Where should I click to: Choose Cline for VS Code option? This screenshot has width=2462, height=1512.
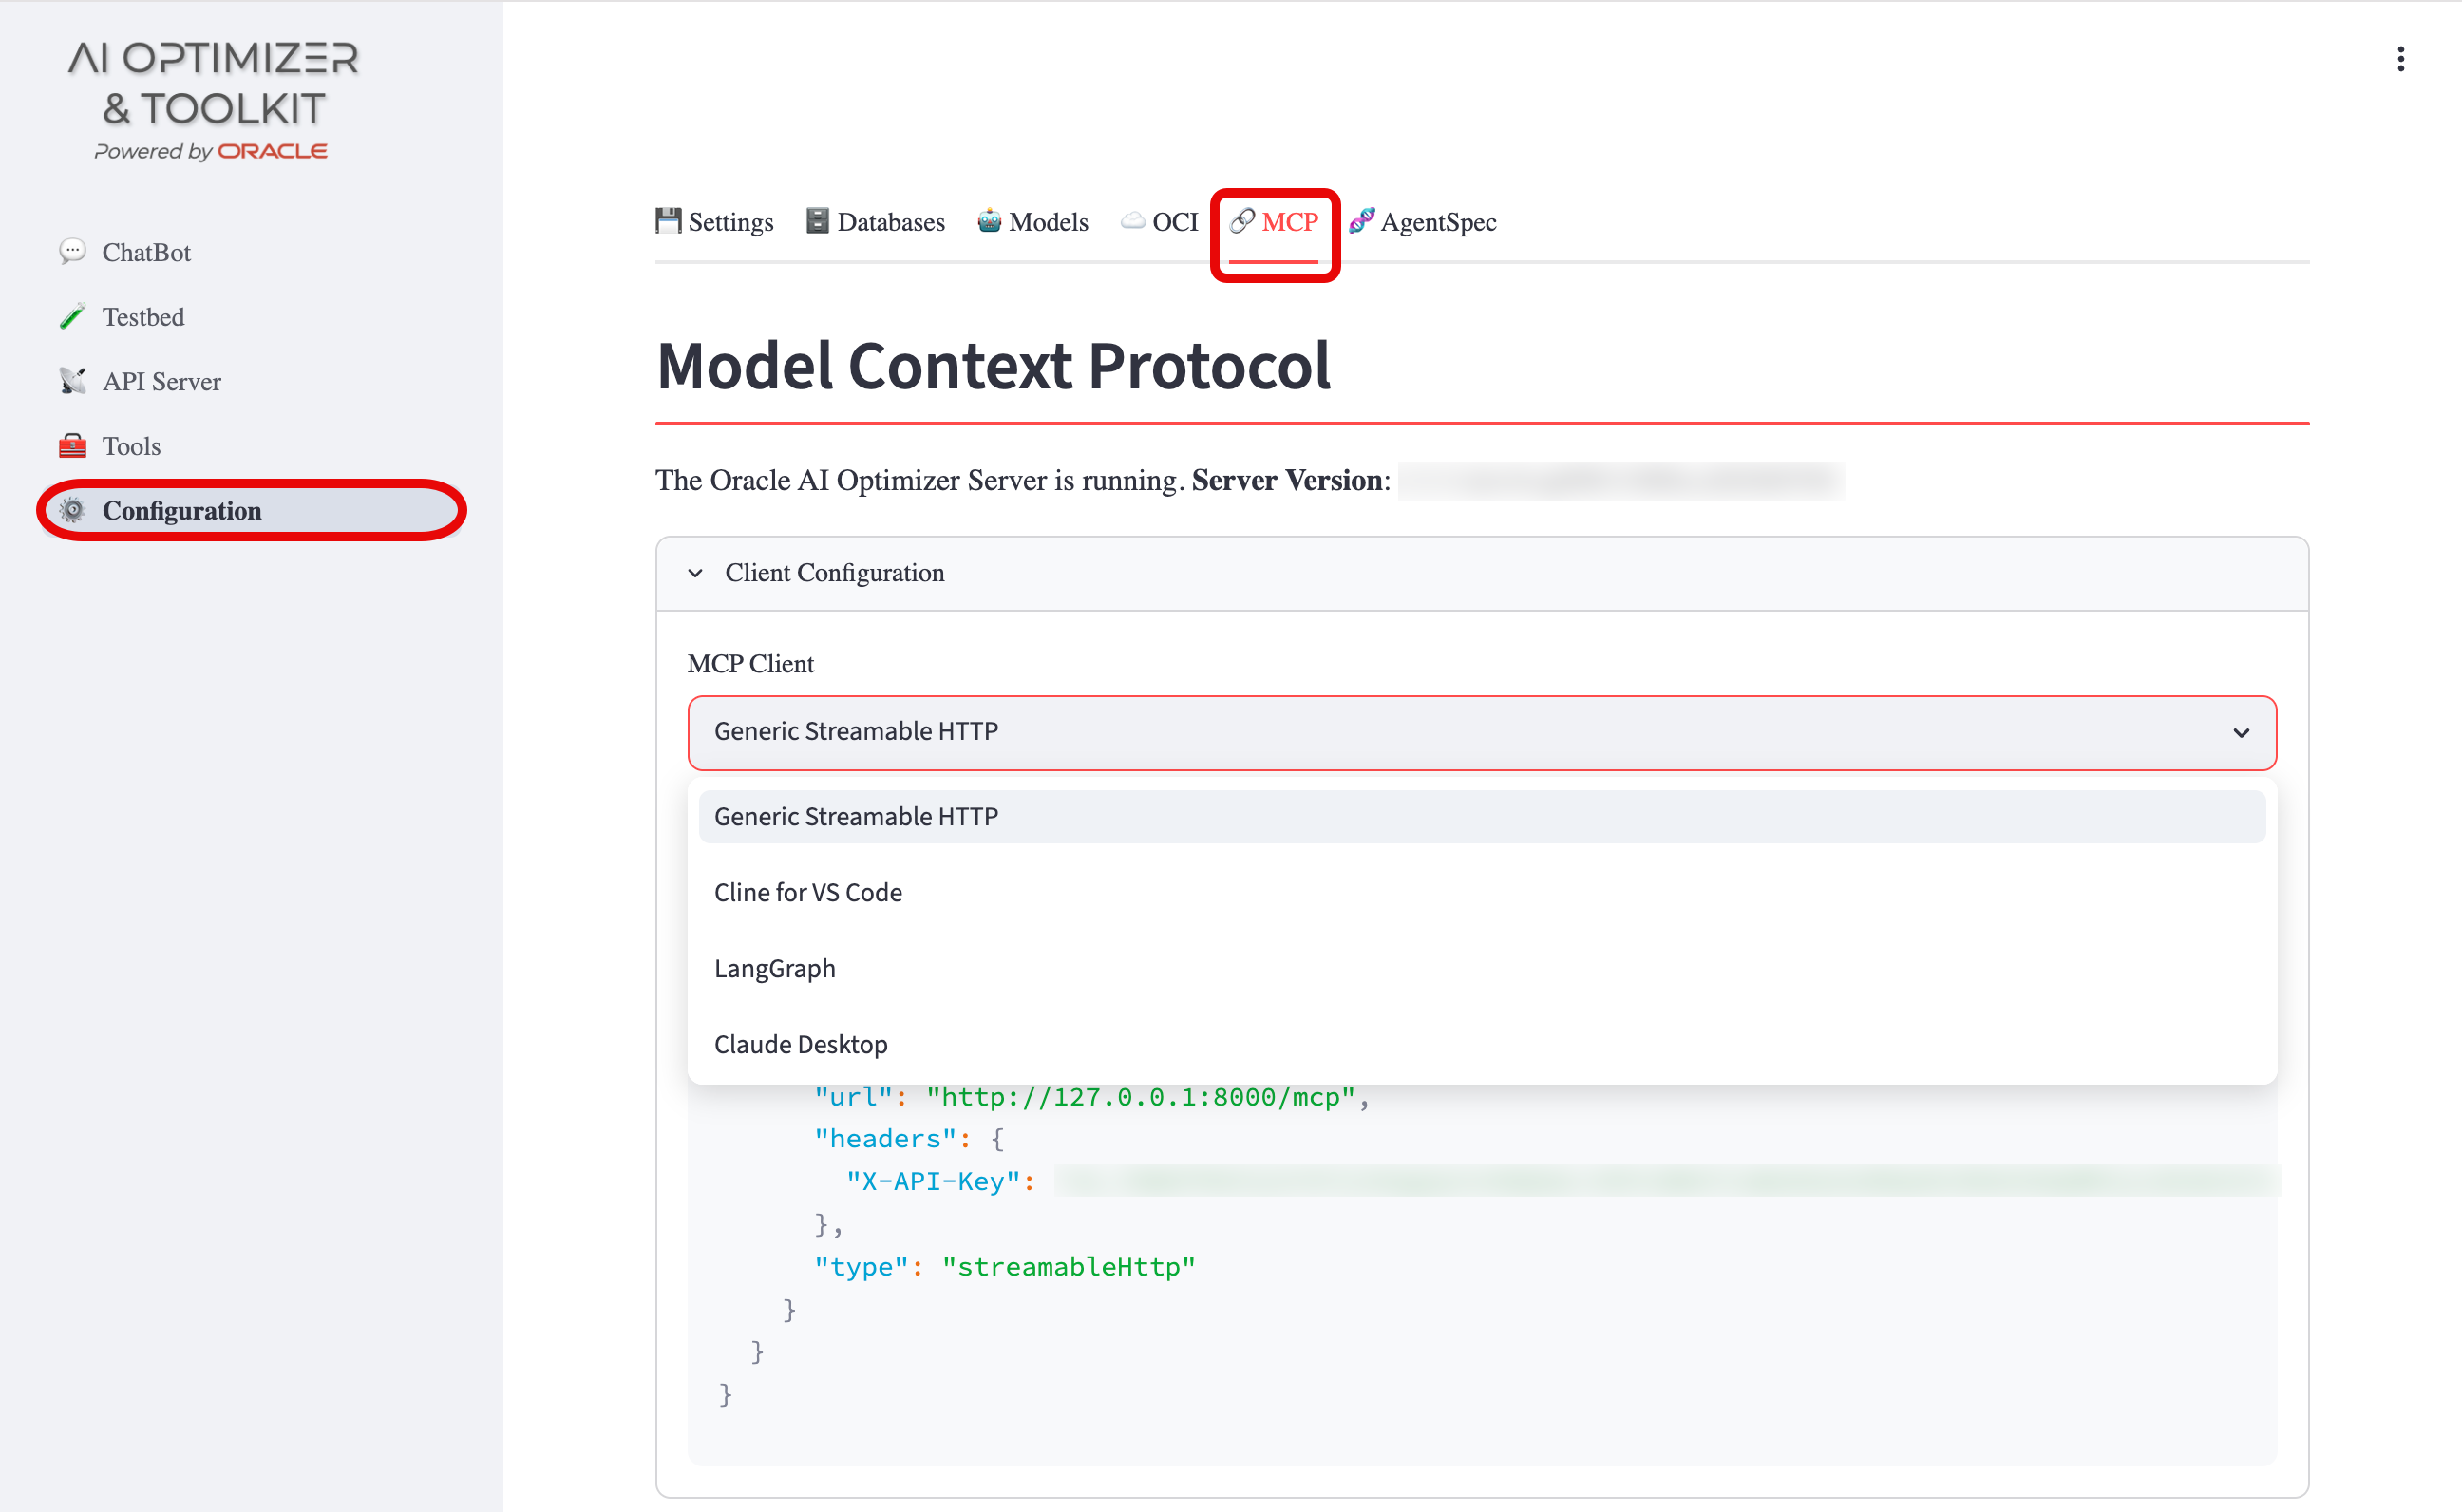[1482, 892]
